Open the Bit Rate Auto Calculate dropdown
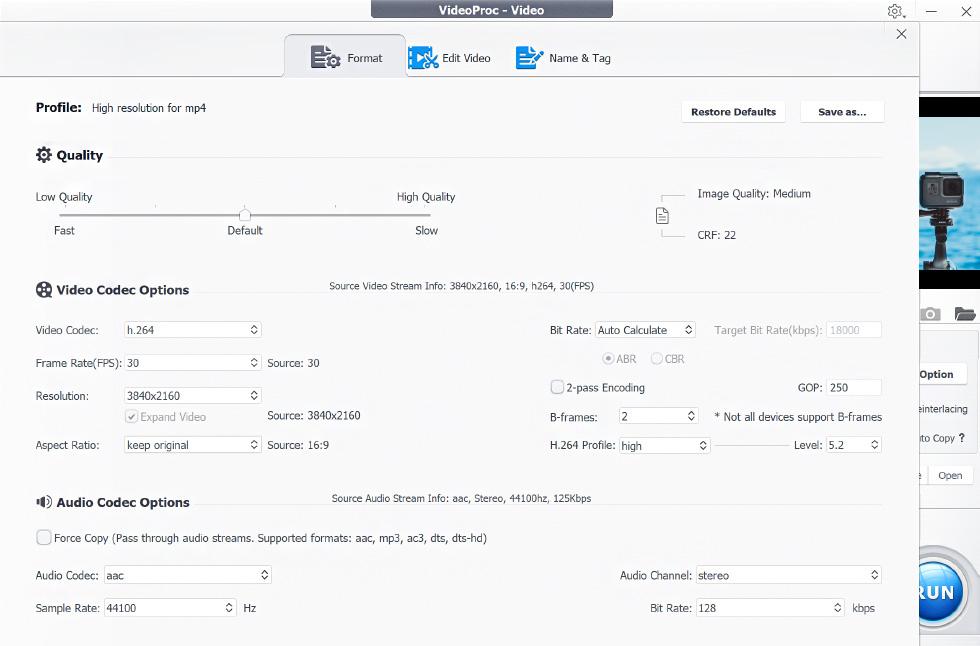The height and width of the screenshot is (646, 980). pos(645,330)
